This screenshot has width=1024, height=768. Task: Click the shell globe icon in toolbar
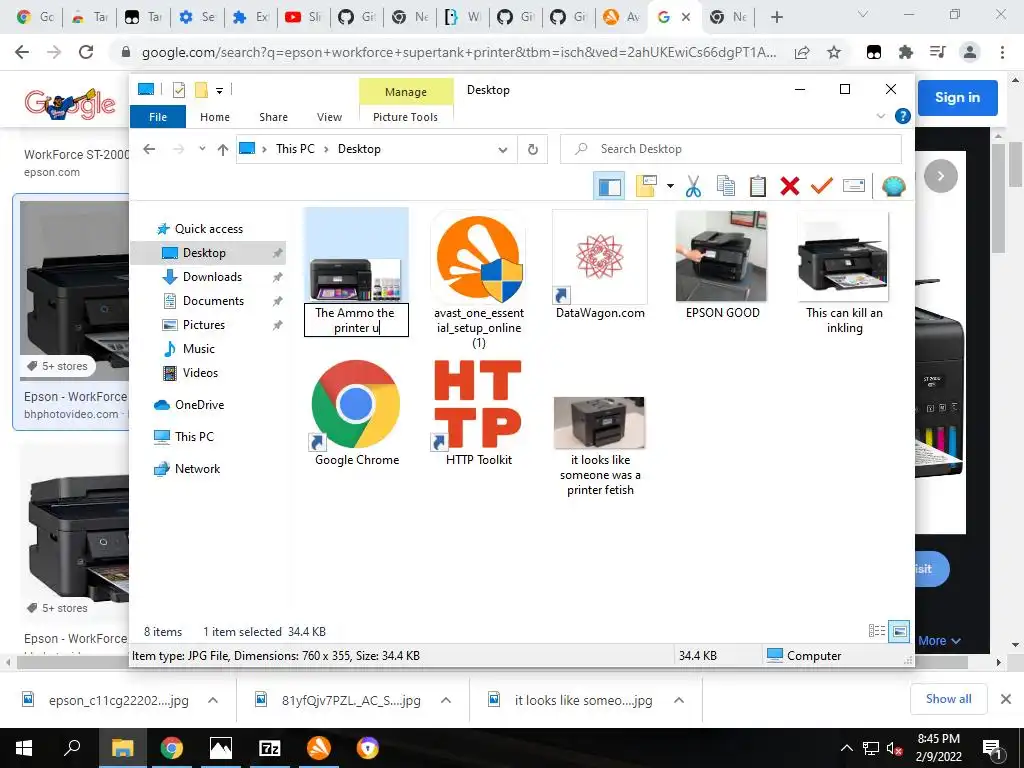893,187
